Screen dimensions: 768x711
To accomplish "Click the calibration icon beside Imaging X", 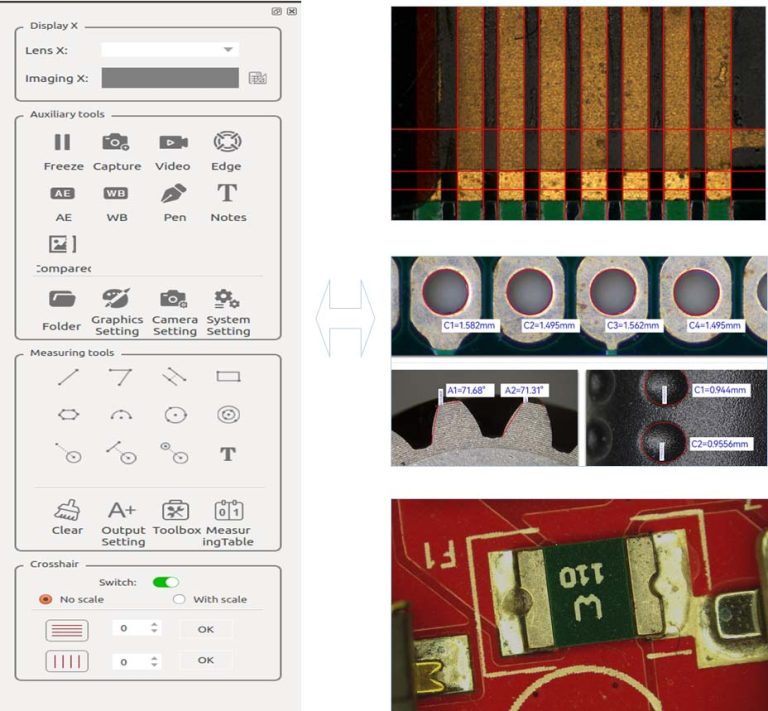I will click(x=258, y=78).
